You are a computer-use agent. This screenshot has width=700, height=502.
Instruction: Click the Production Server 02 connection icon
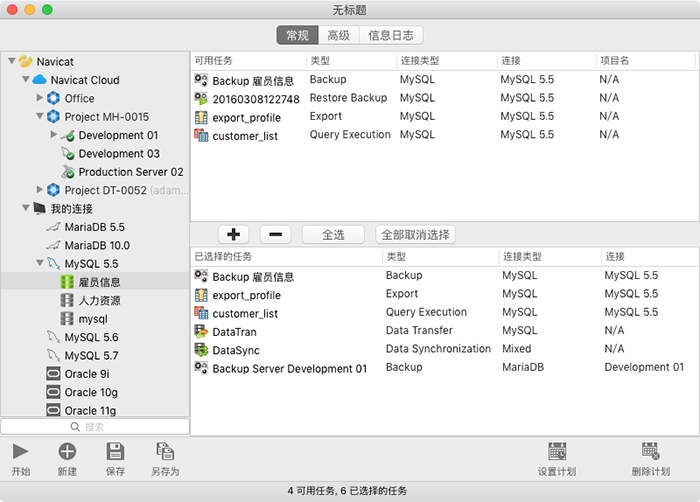67,172
